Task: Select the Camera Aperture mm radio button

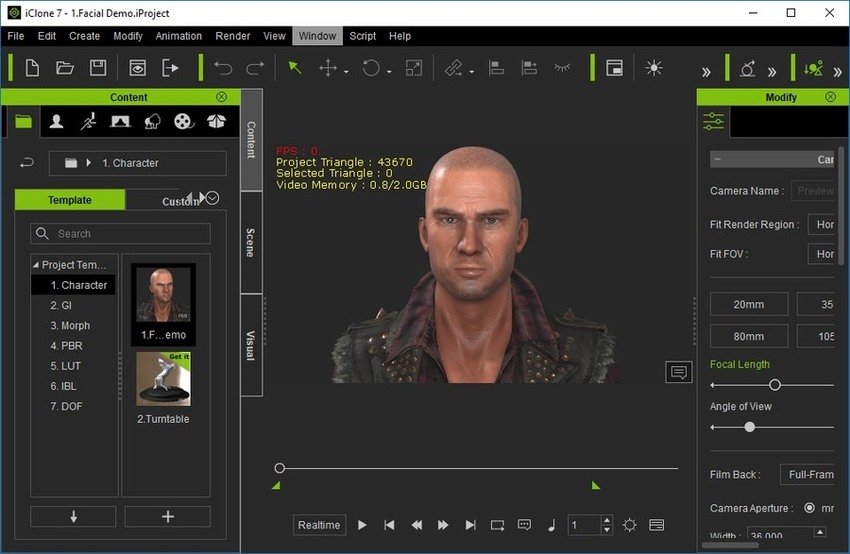Action: (809, 508)
